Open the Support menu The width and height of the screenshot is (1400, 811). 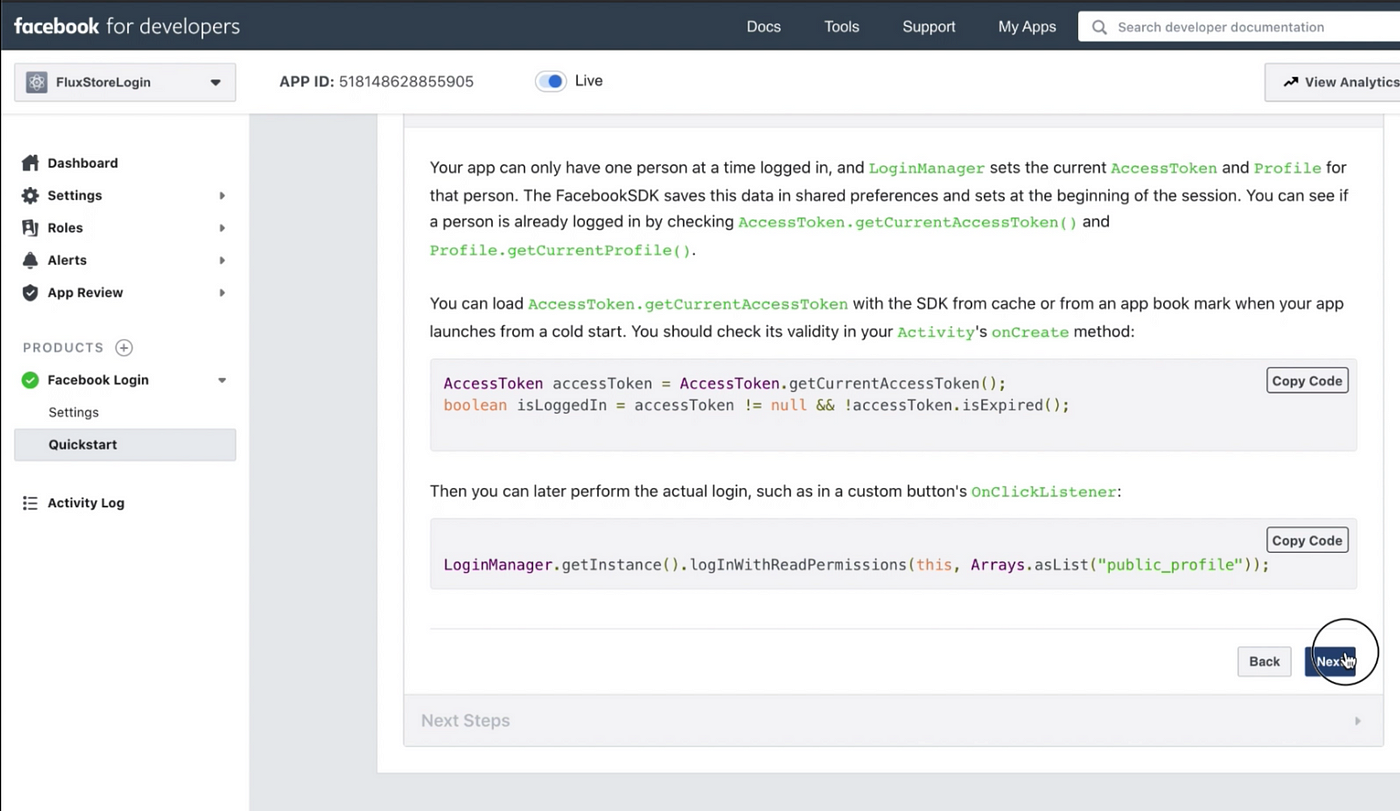coord(929,27)
